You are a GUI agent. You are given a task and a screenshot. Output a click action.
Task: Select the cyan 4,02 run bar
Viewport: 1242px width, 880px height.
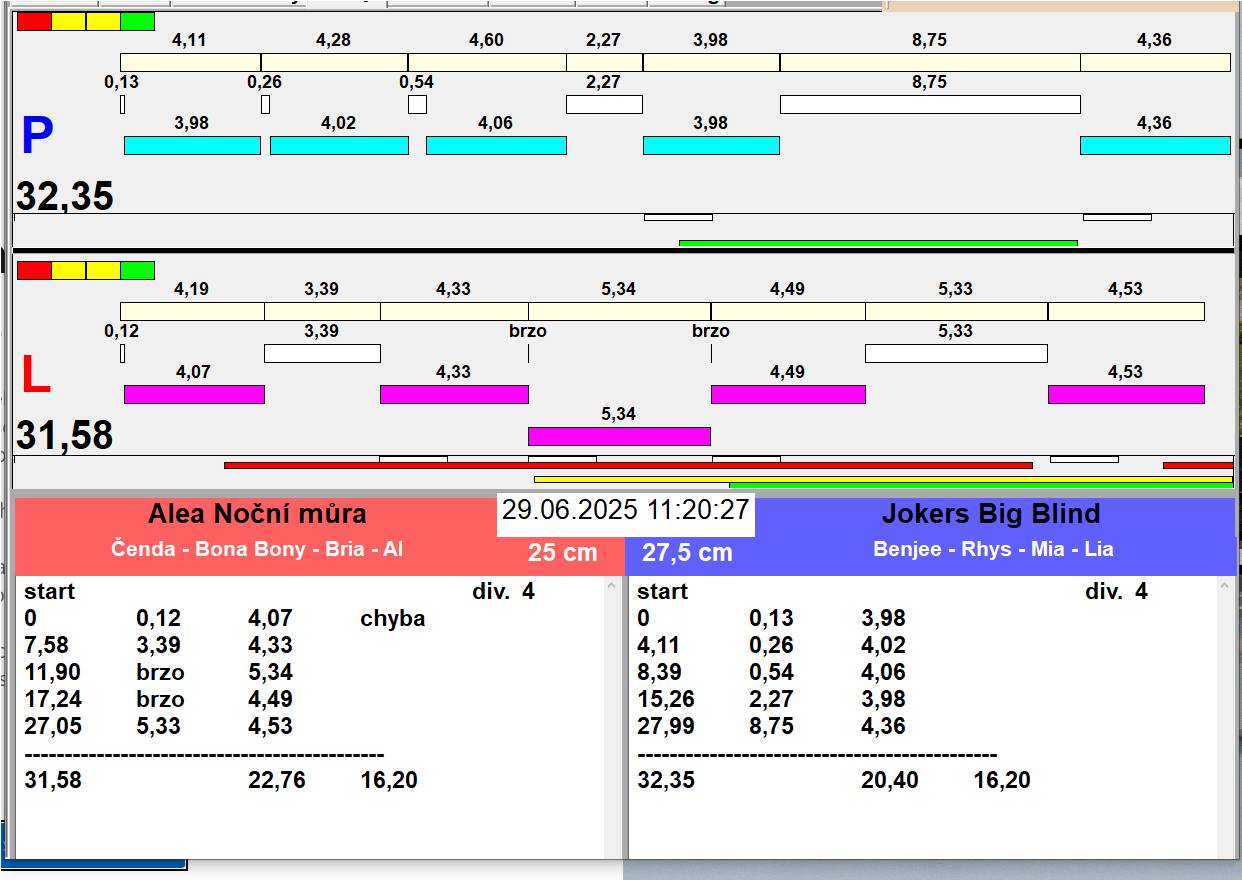coord(339,145)
